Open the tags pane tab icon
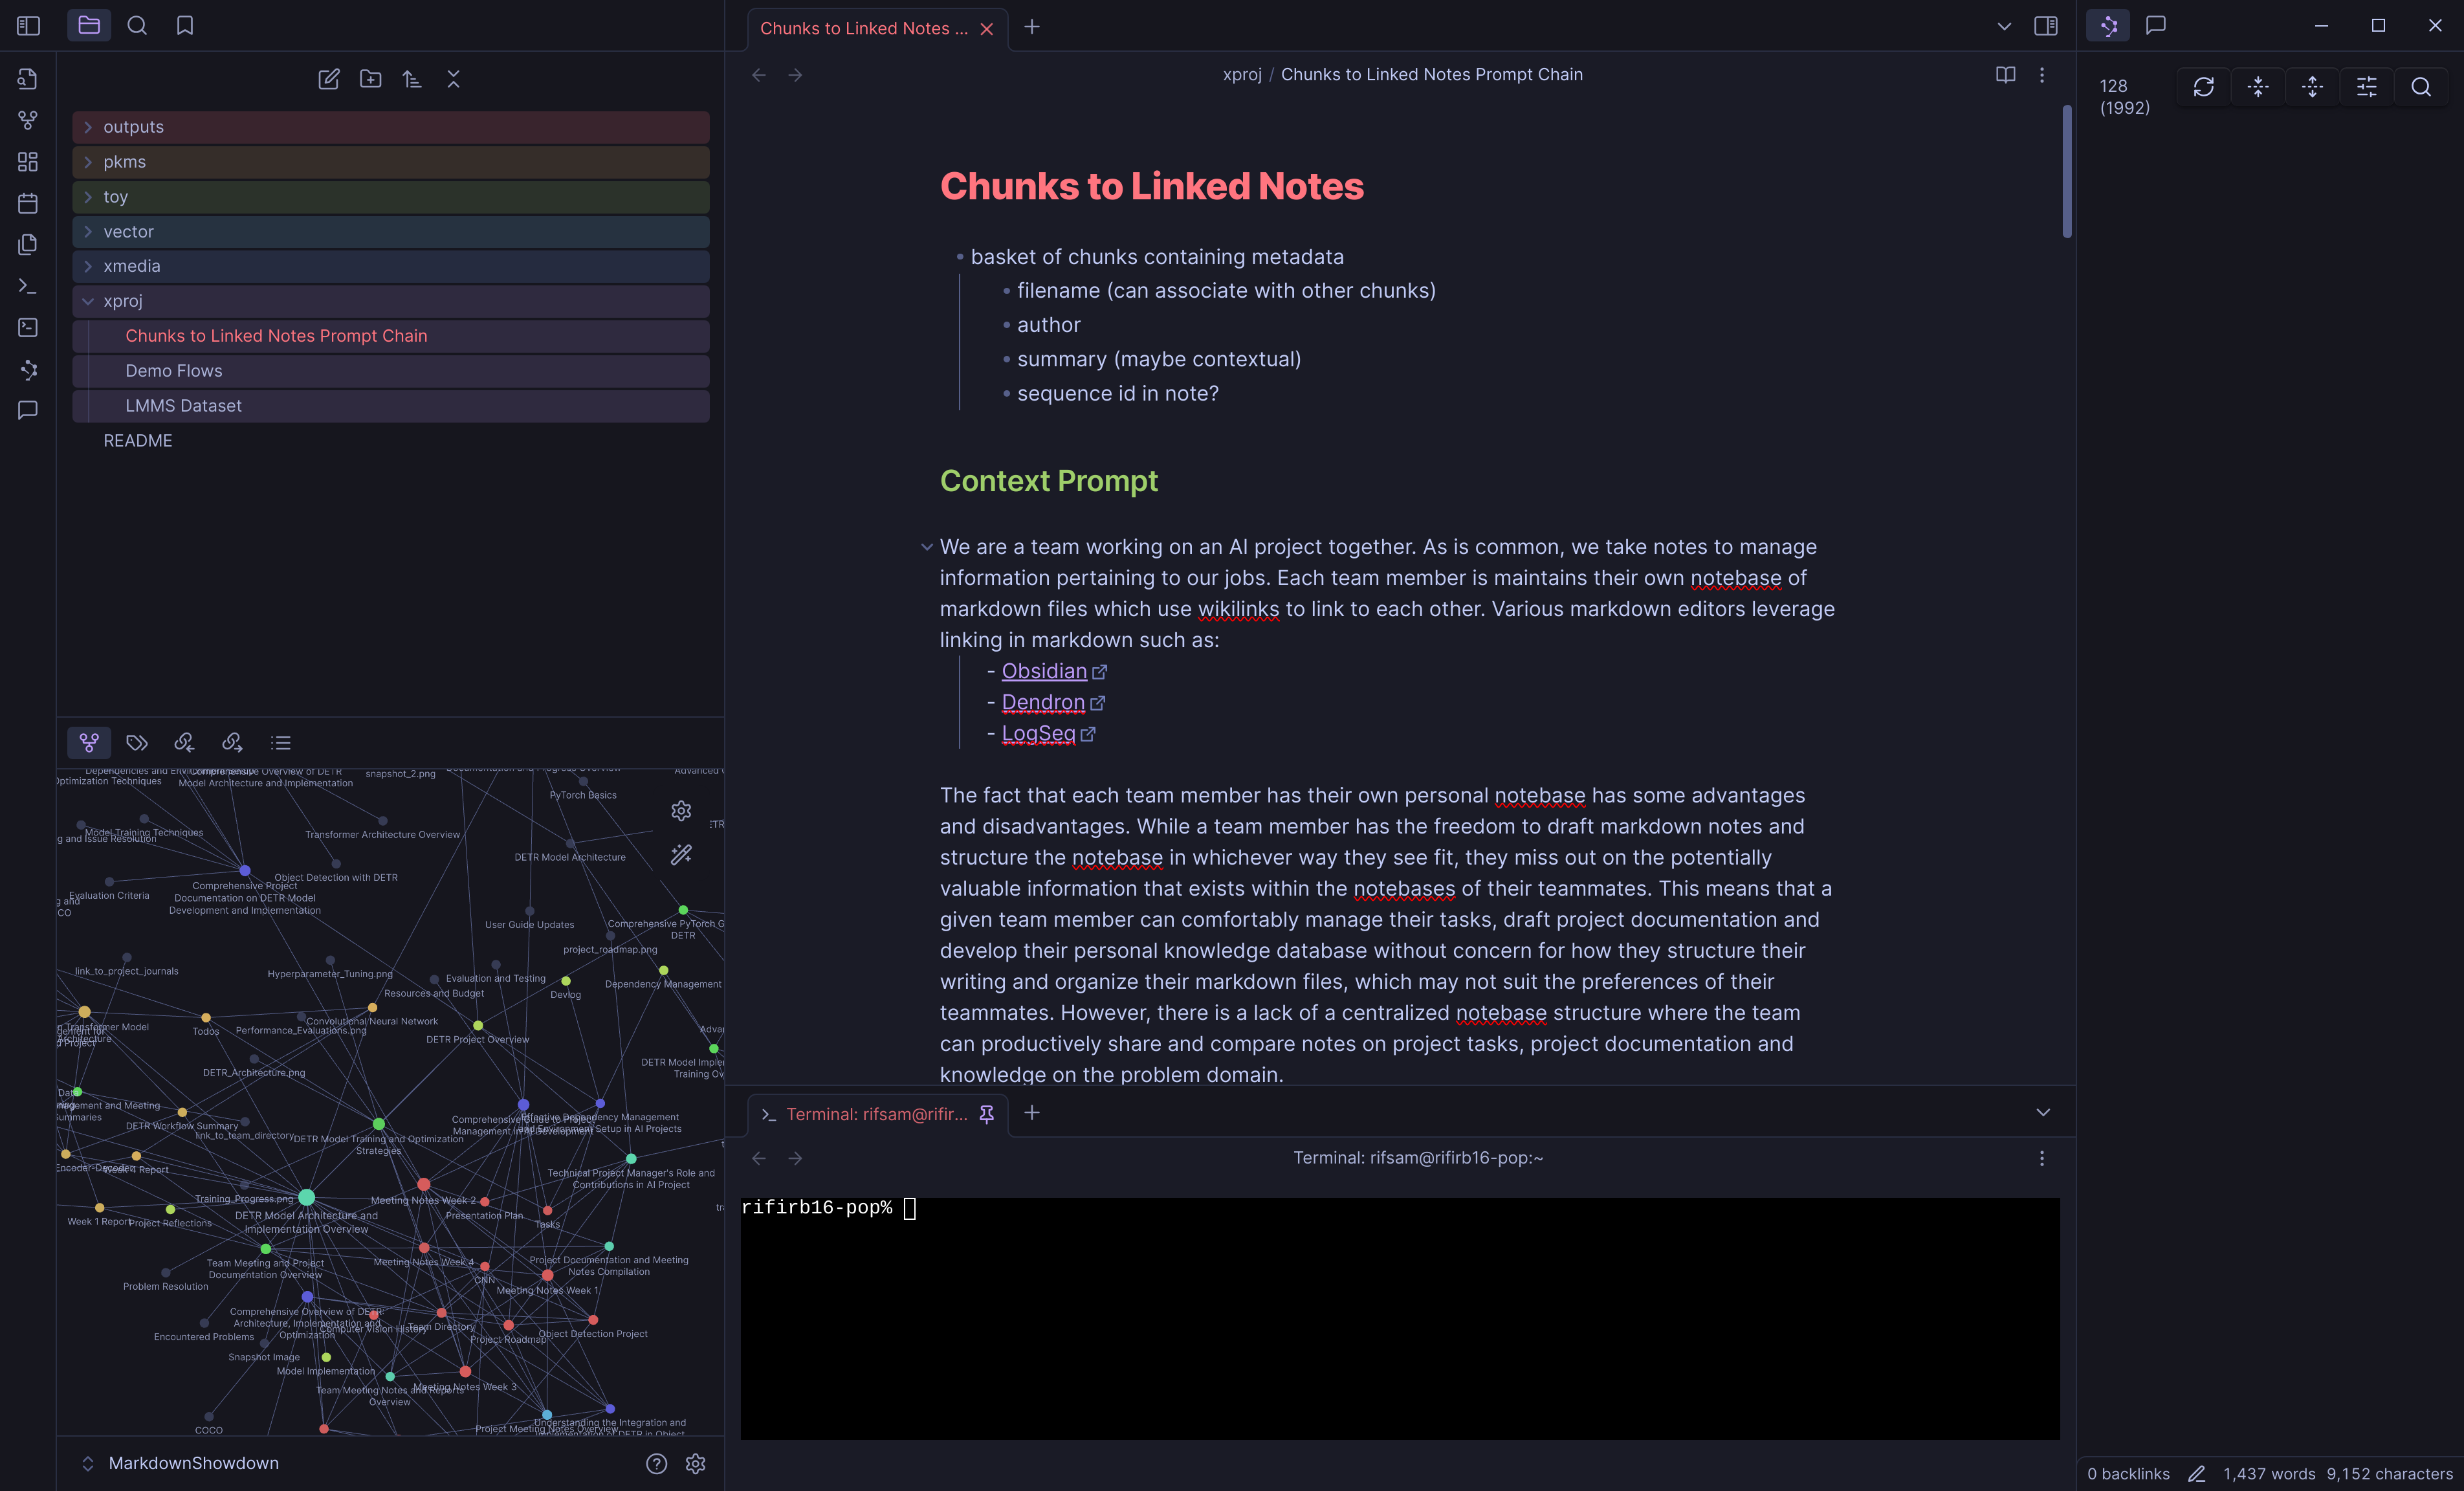 pos(137,742)
